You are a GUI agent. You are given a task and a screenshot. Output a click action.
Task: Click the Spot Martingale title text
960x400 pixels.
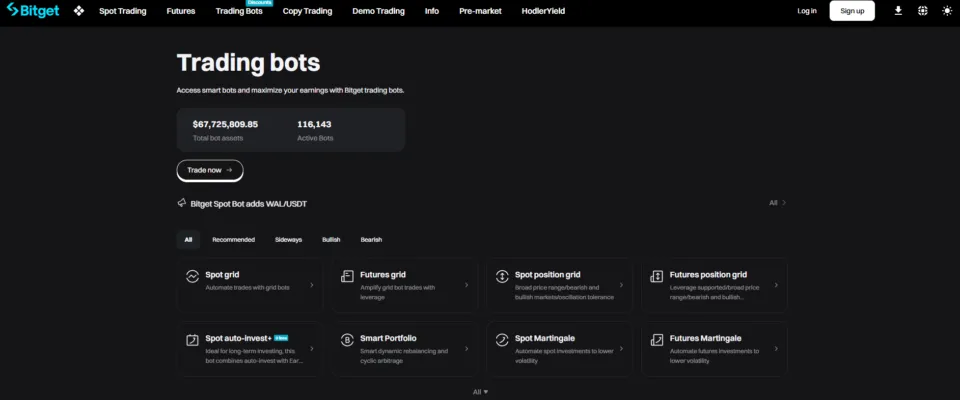click(545, 339)
